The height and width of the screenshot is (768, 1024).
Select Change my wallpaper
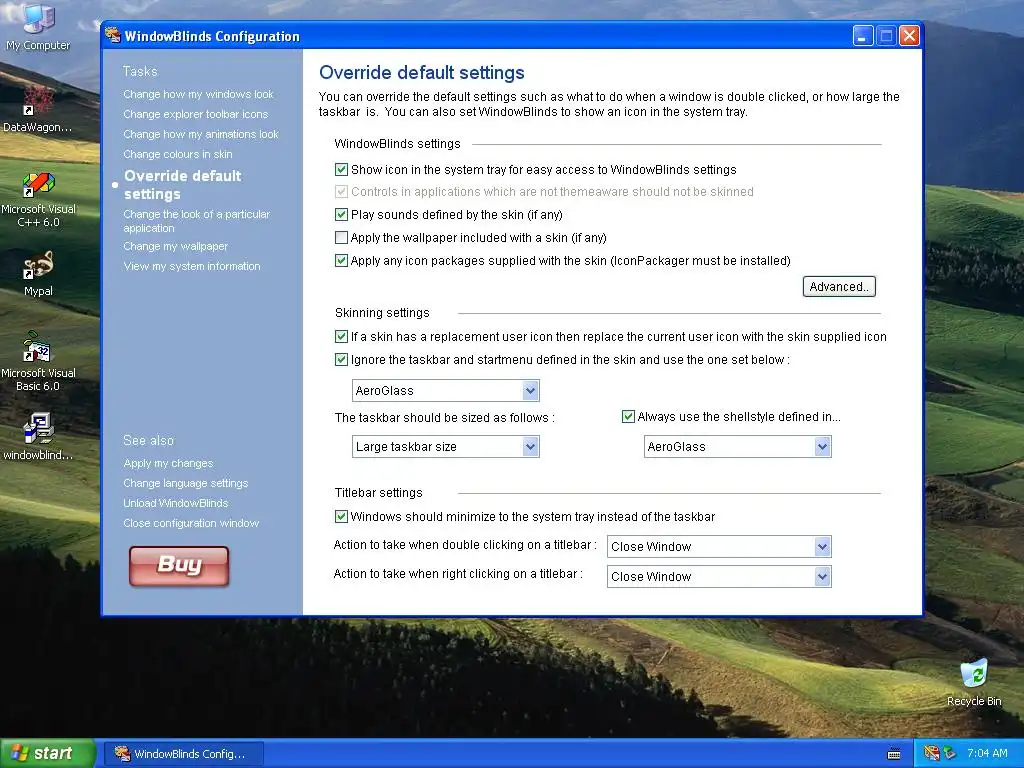coord(176,246)
